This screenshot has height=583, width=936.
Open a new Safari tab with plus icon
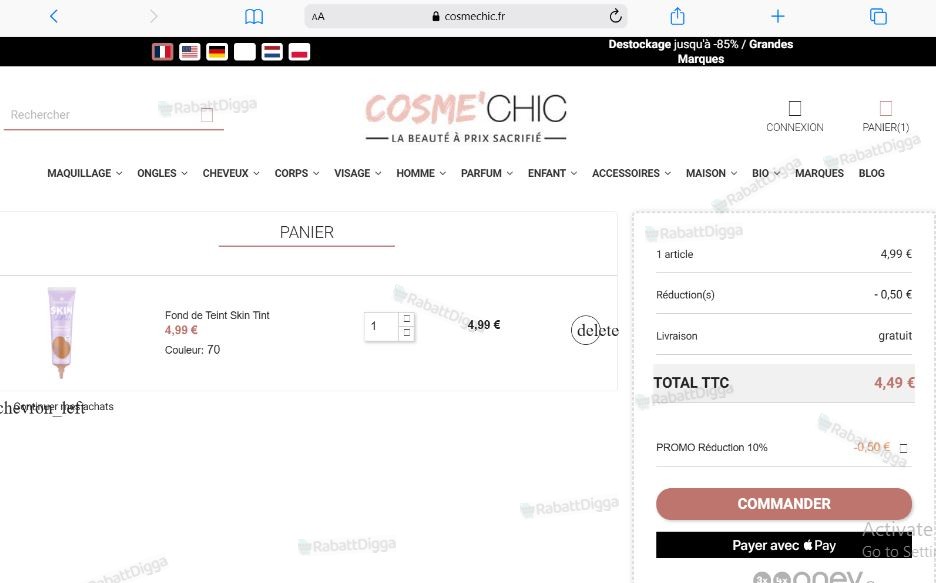click(x=777, y=16)
